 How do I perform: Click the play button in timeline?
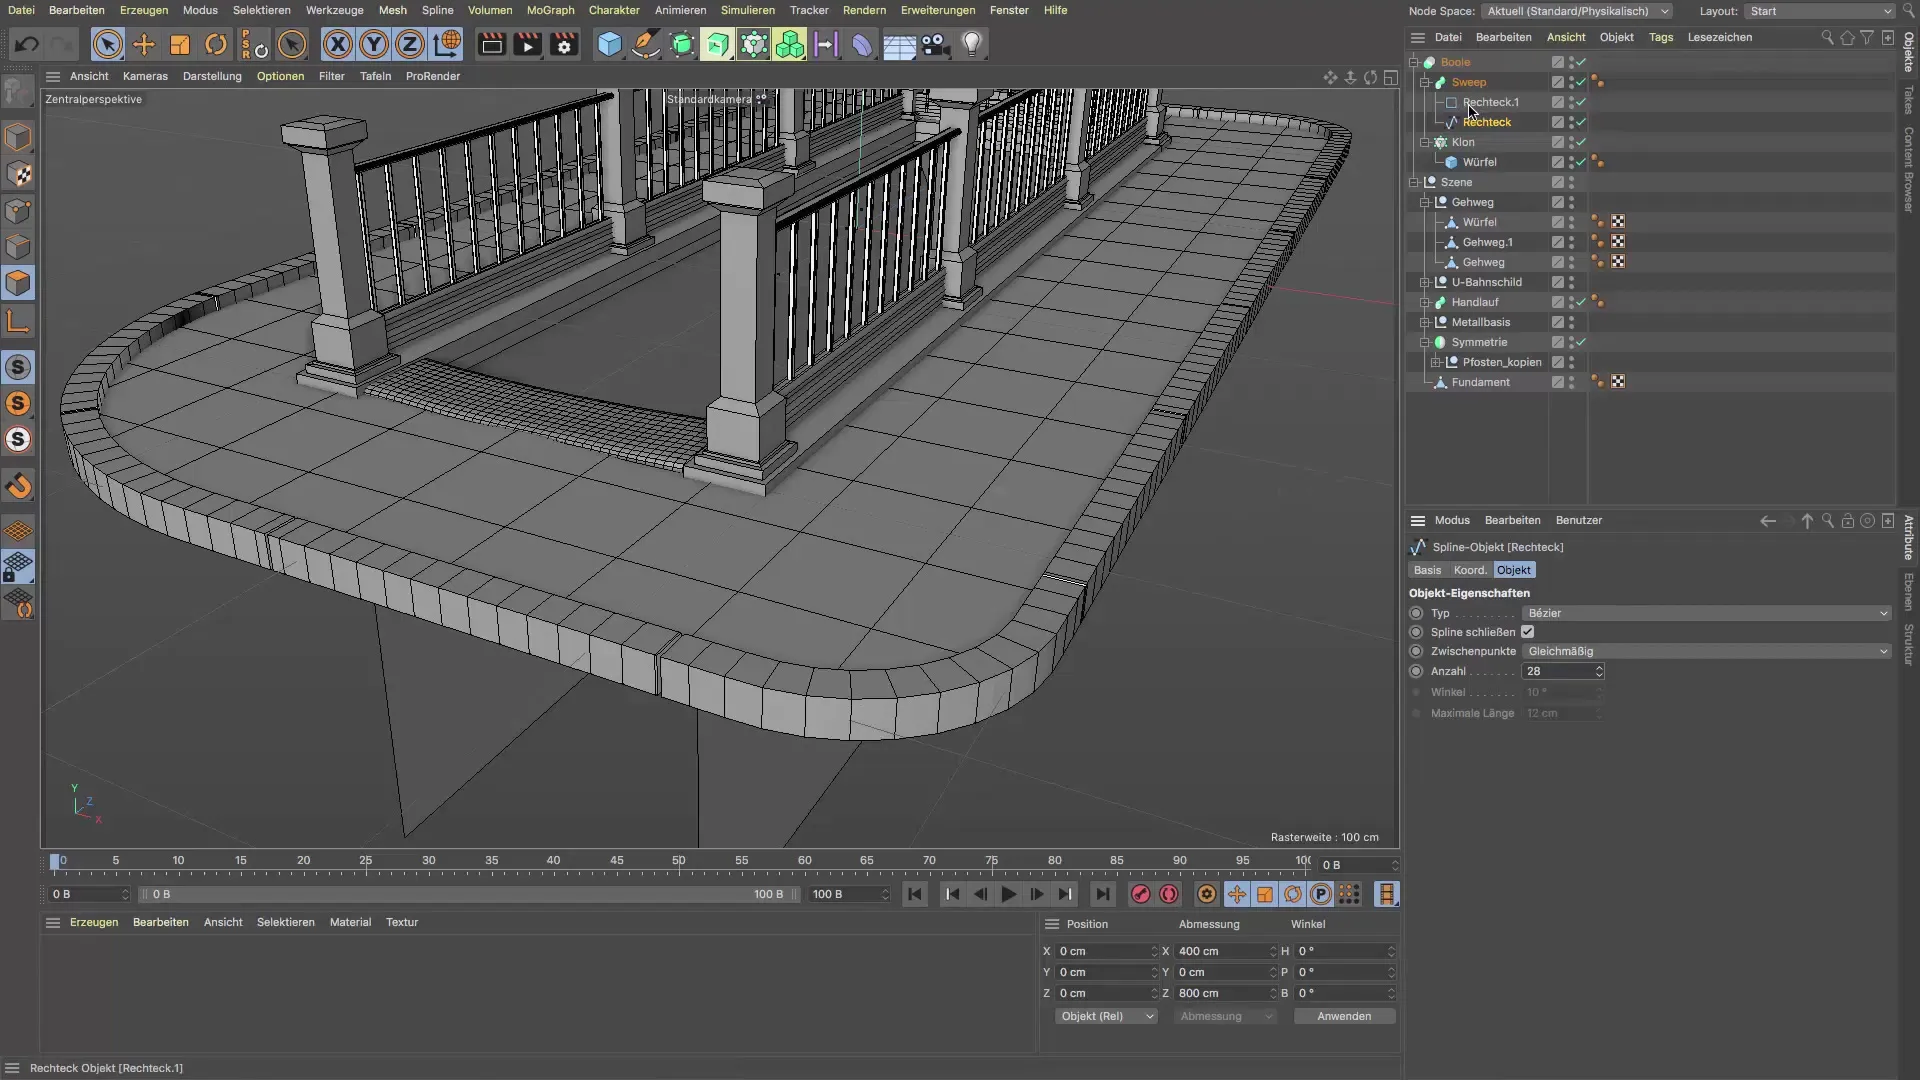1007,894
